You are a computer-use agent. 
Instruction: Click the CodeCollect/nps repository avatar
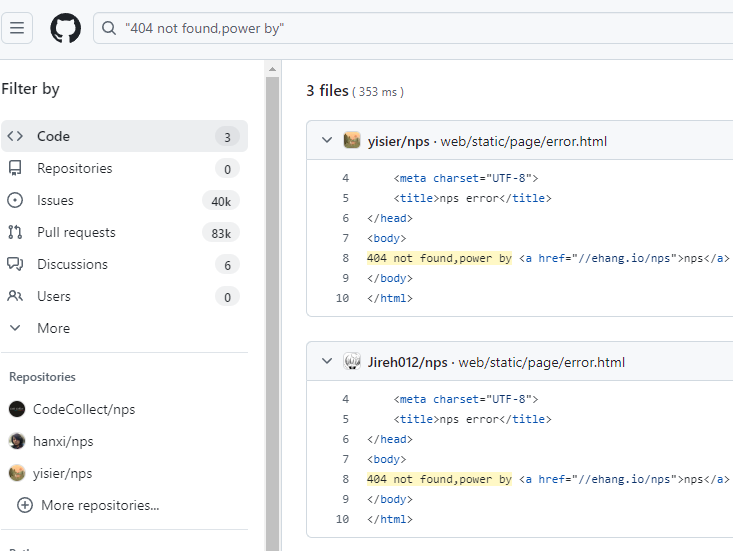(x=17, y=409)
